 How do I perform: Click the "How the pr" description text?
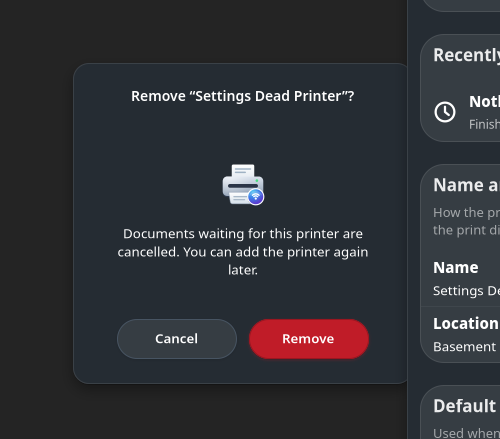[x=466, y=221]
